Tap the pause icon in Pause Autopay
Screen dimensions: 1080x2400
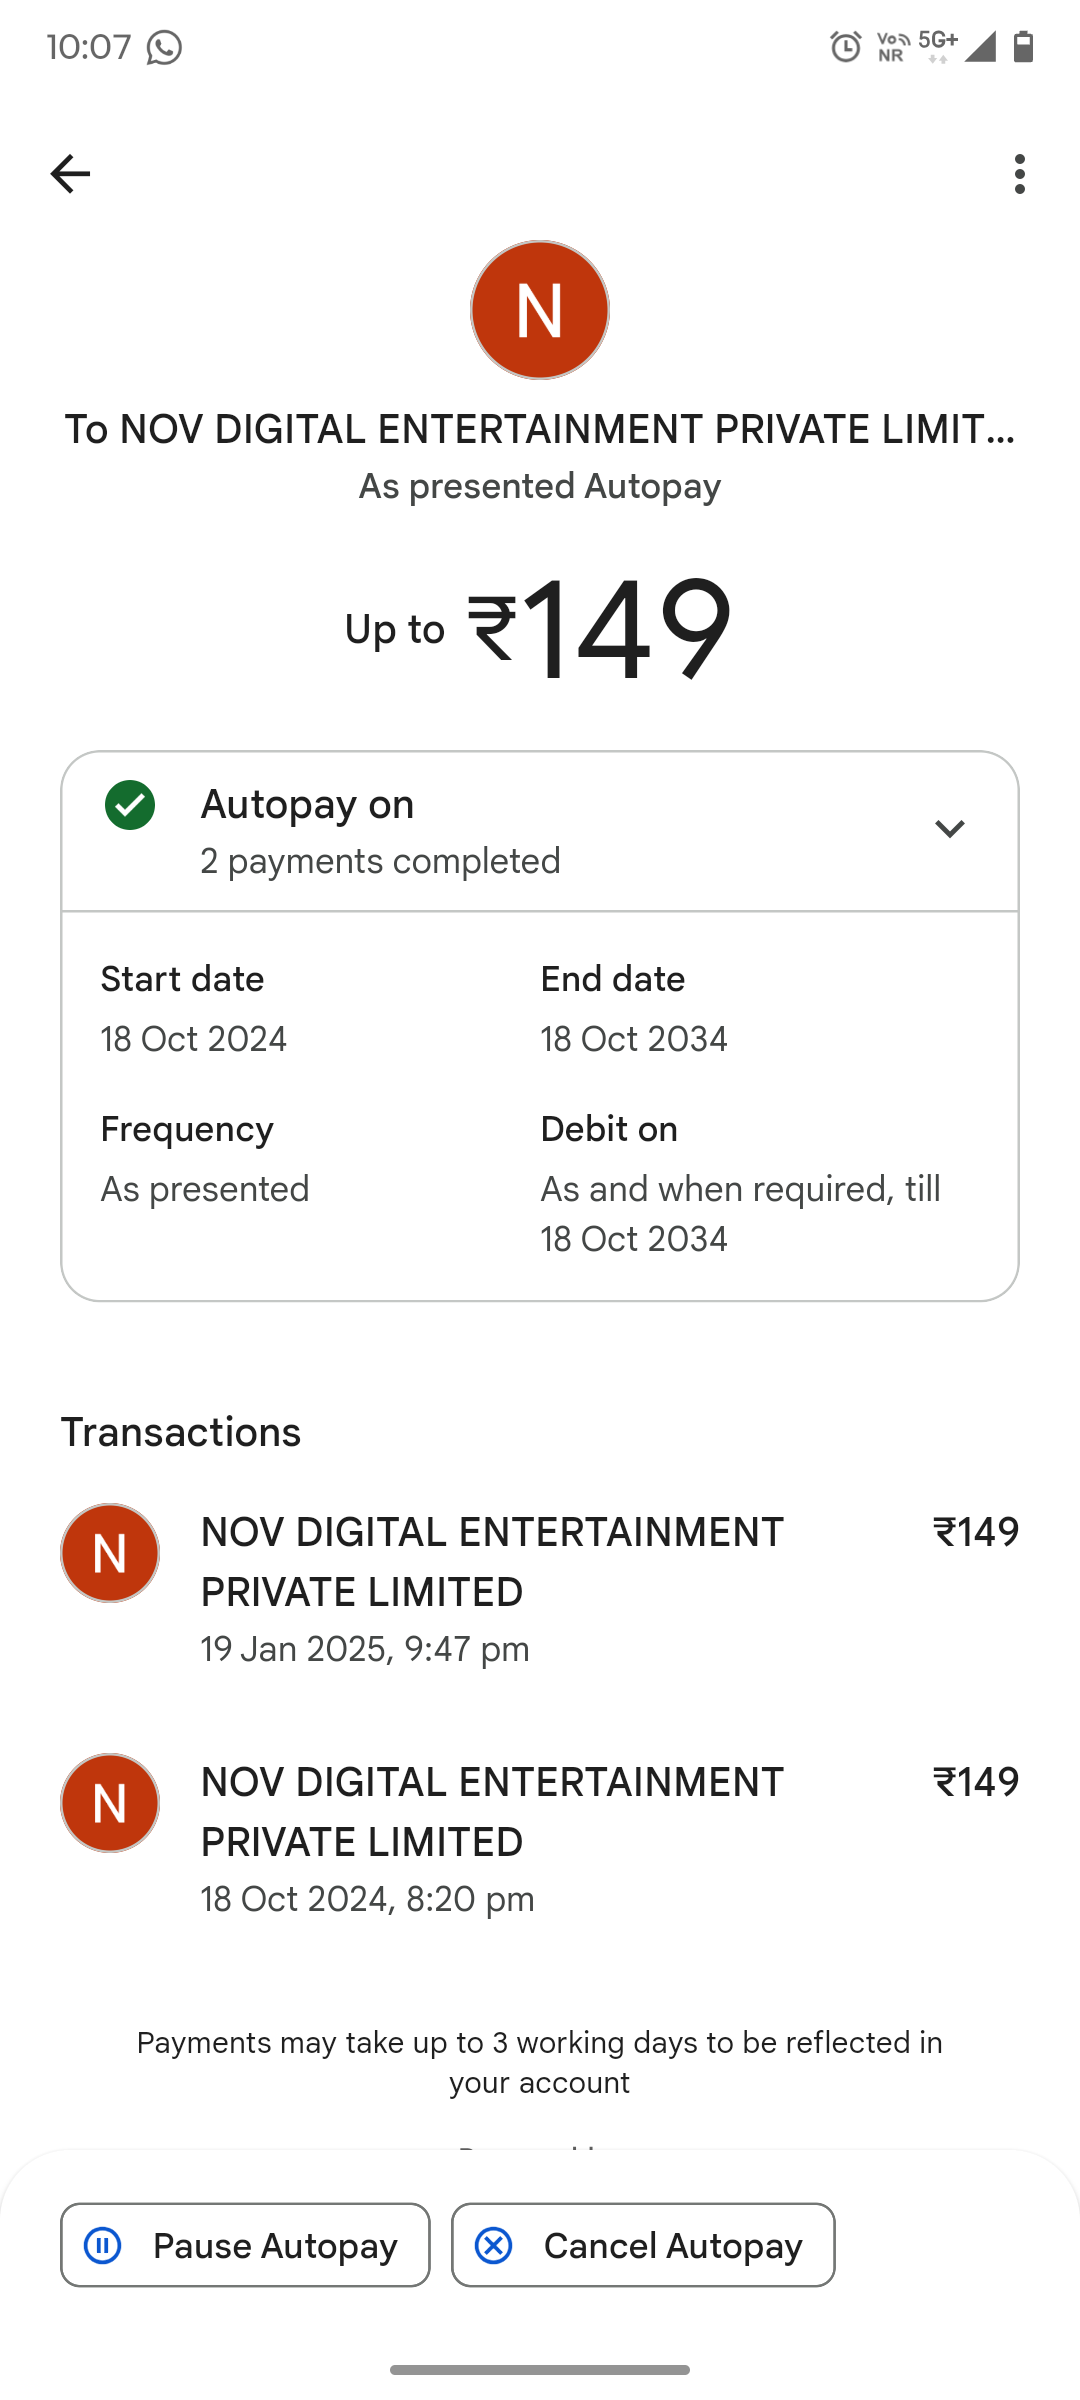[103, 2245]
